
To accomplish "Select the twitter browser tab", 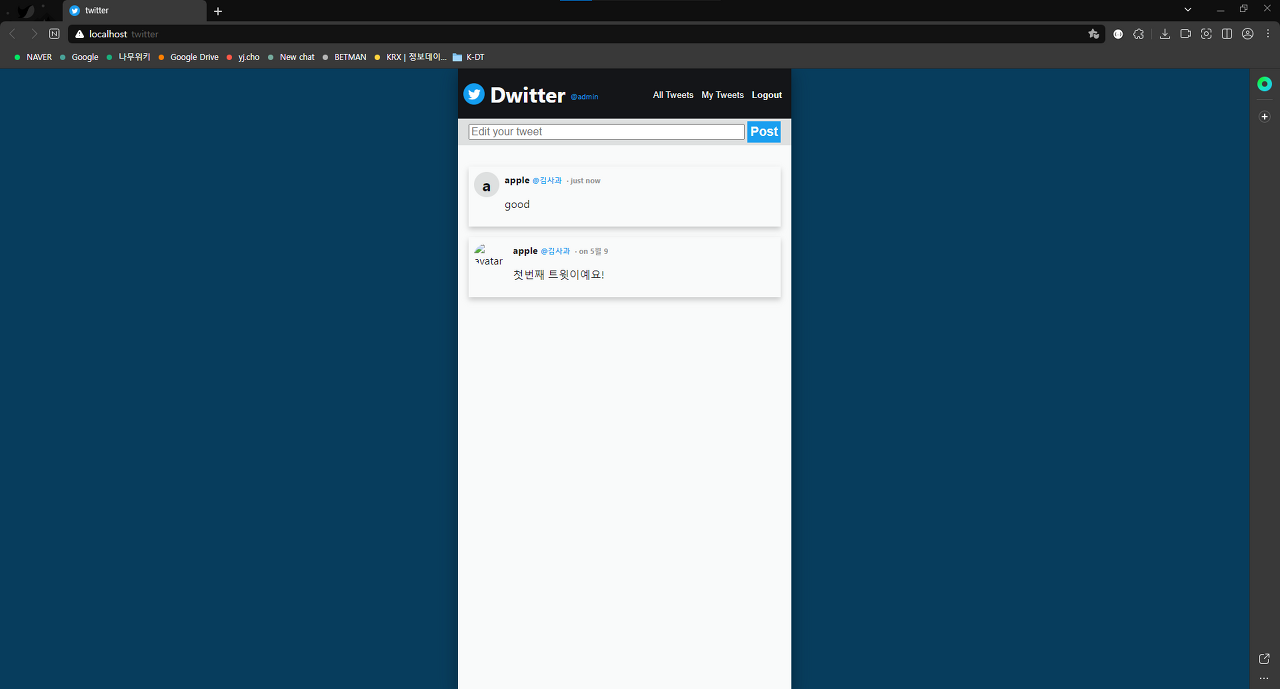I will pos(134,10).
